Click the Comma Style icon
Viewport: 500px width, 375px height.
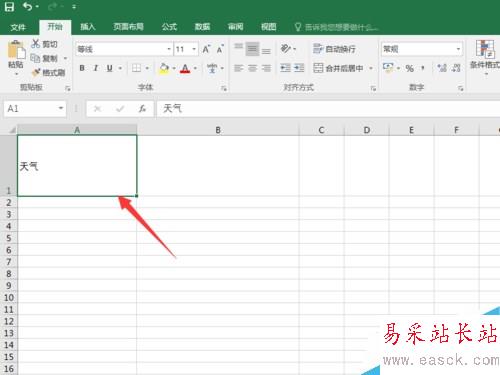[423, 68]
